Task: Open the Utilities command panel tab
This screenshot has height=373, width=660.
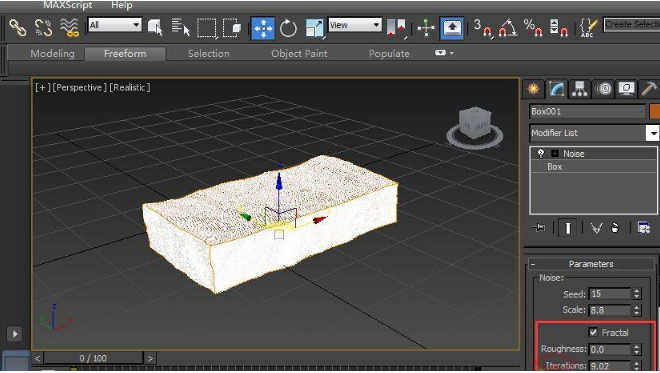Action: [x=649, y=89]
